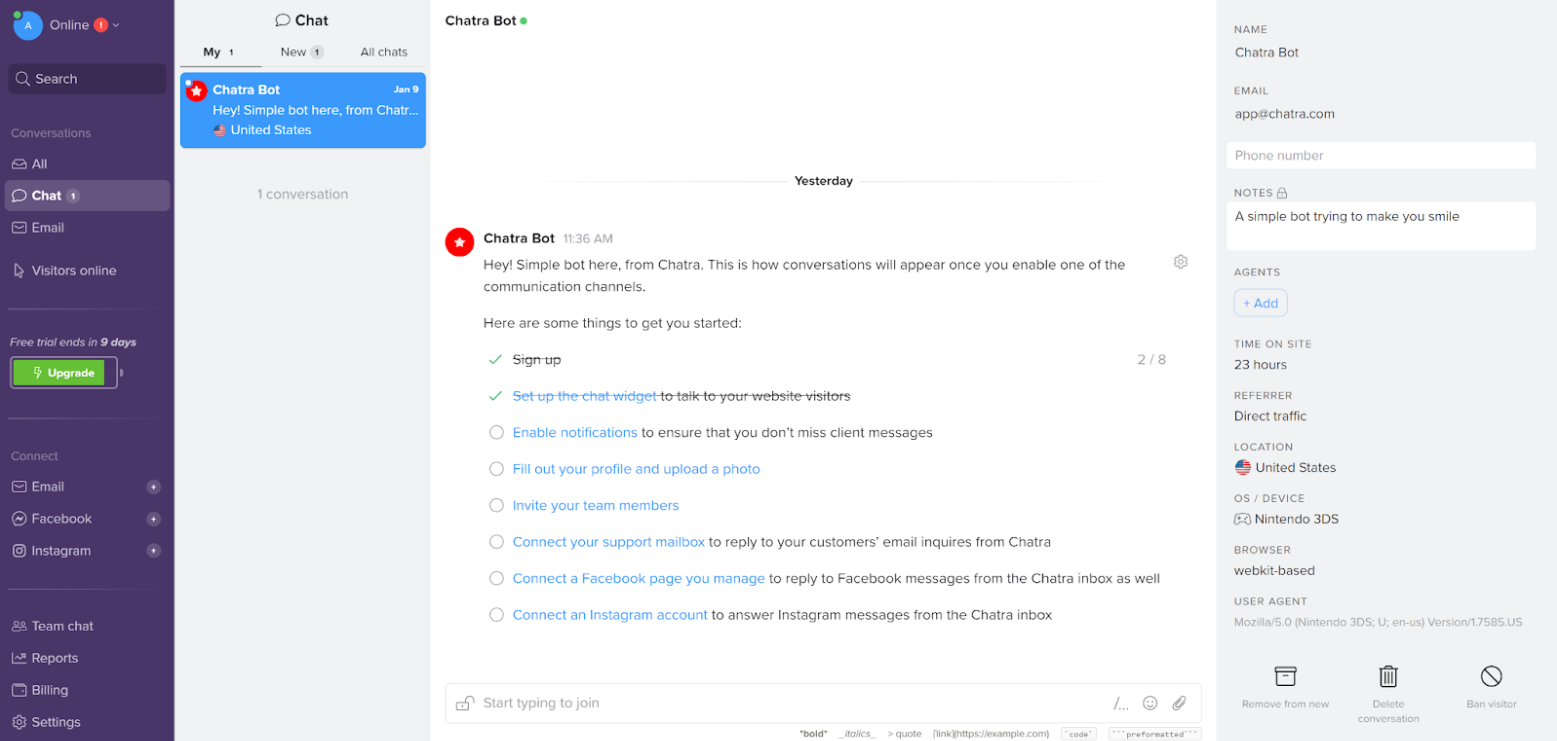Click the Delete conversation trash icon
1557x741 pixels.
(x=1388, y=677)
